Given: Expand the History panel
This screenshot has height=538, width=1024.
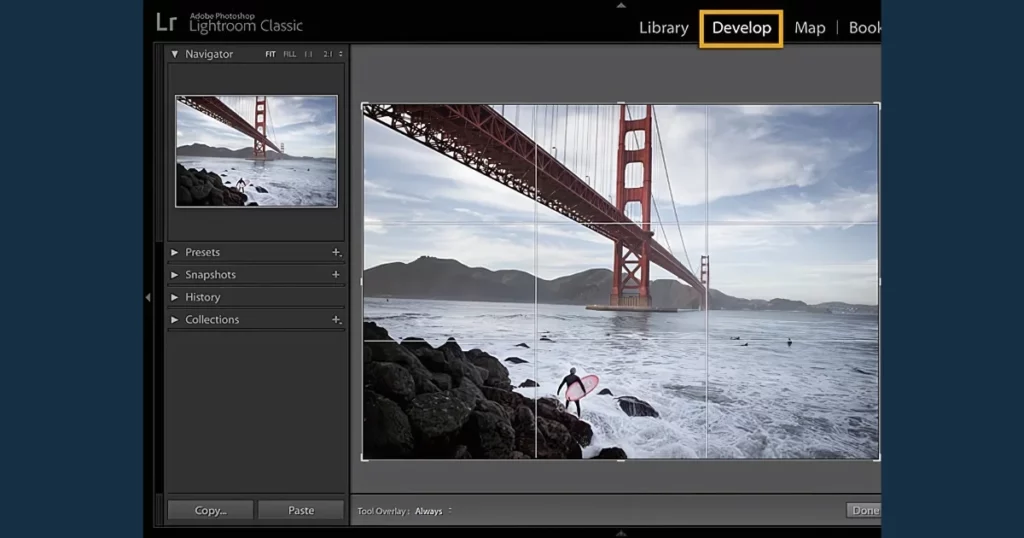Looking at the screenshot, I should [174, 297].
